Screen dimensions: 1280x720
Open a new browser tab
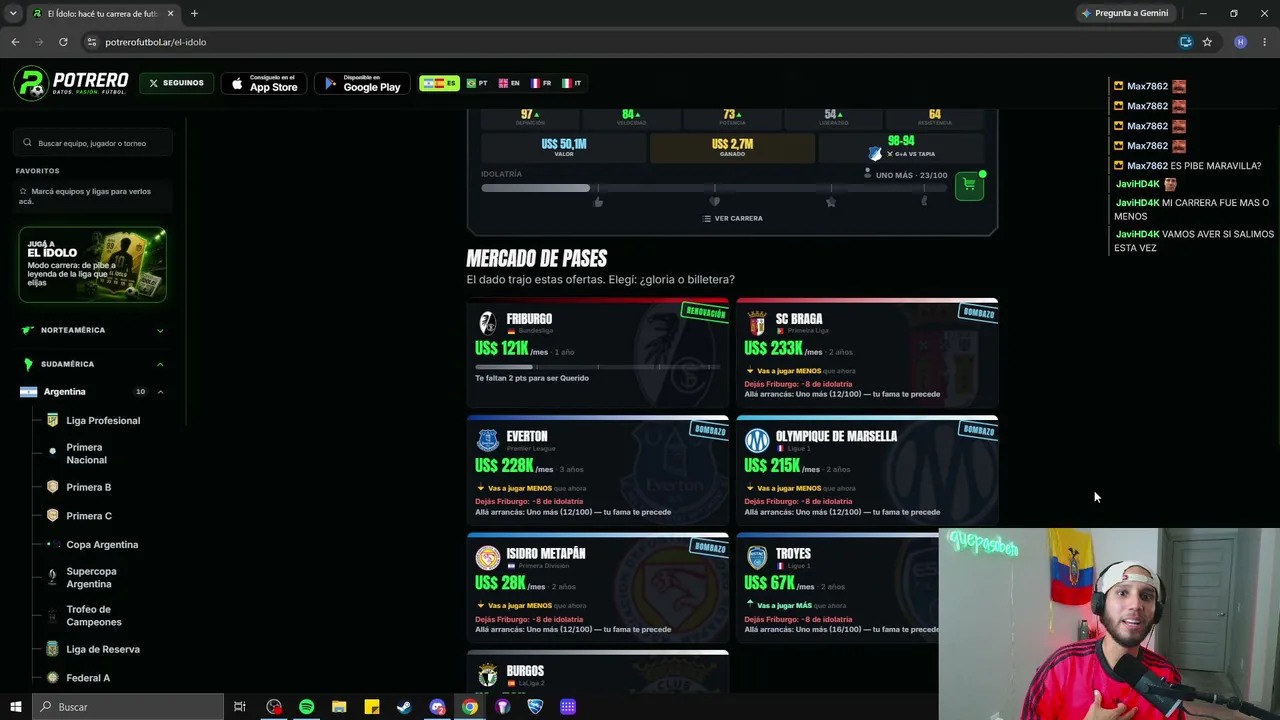tap(194, 14)
